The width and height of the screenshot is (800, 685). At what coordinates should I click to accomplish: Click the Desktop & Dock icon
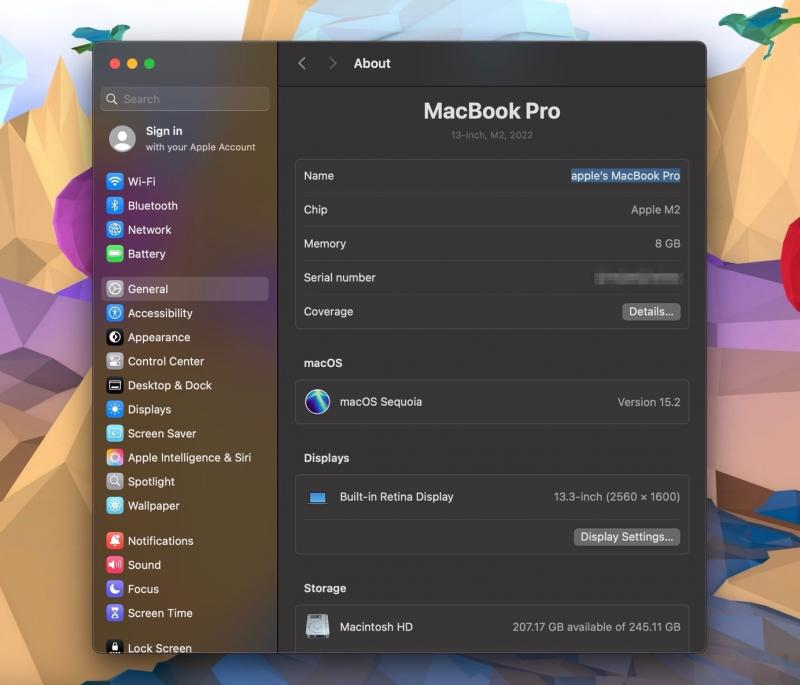pos(115,385)
